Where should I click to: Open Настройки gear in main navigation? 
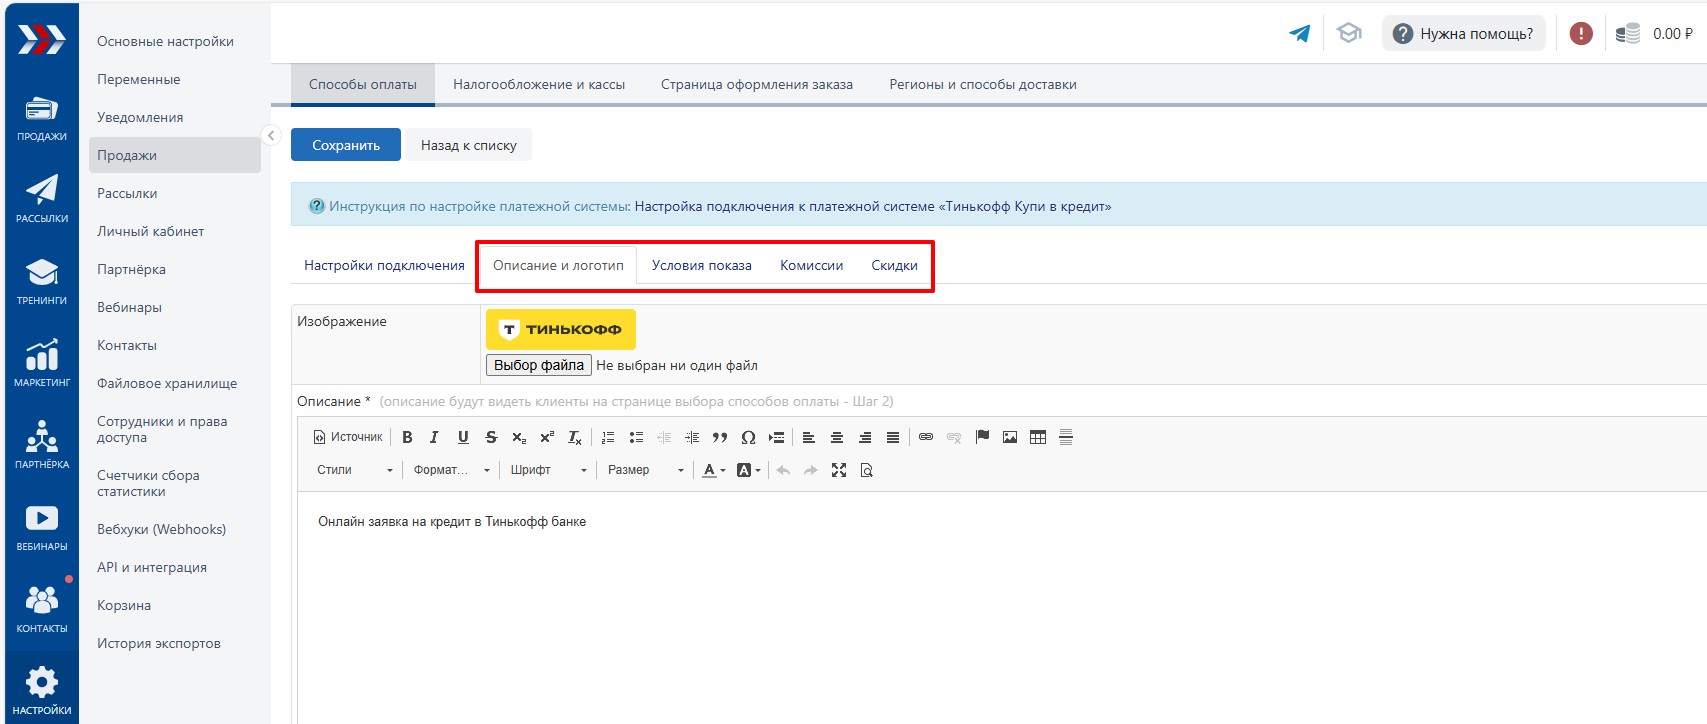pos(42,691)
